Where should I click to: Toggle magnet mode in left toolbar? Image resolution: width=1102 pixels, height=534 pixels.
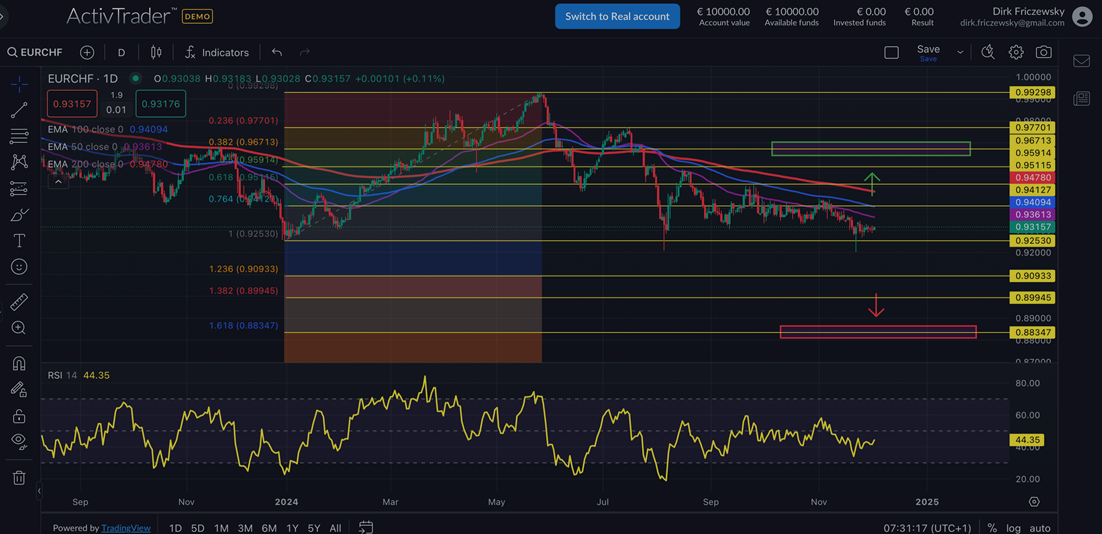(x=19, y=364)
